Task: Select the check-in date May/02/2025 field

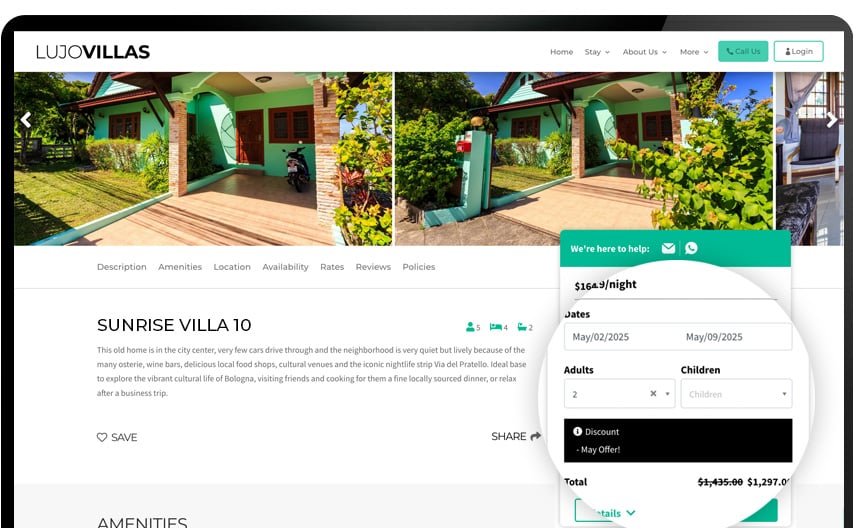Action: [x=601, y=337]
